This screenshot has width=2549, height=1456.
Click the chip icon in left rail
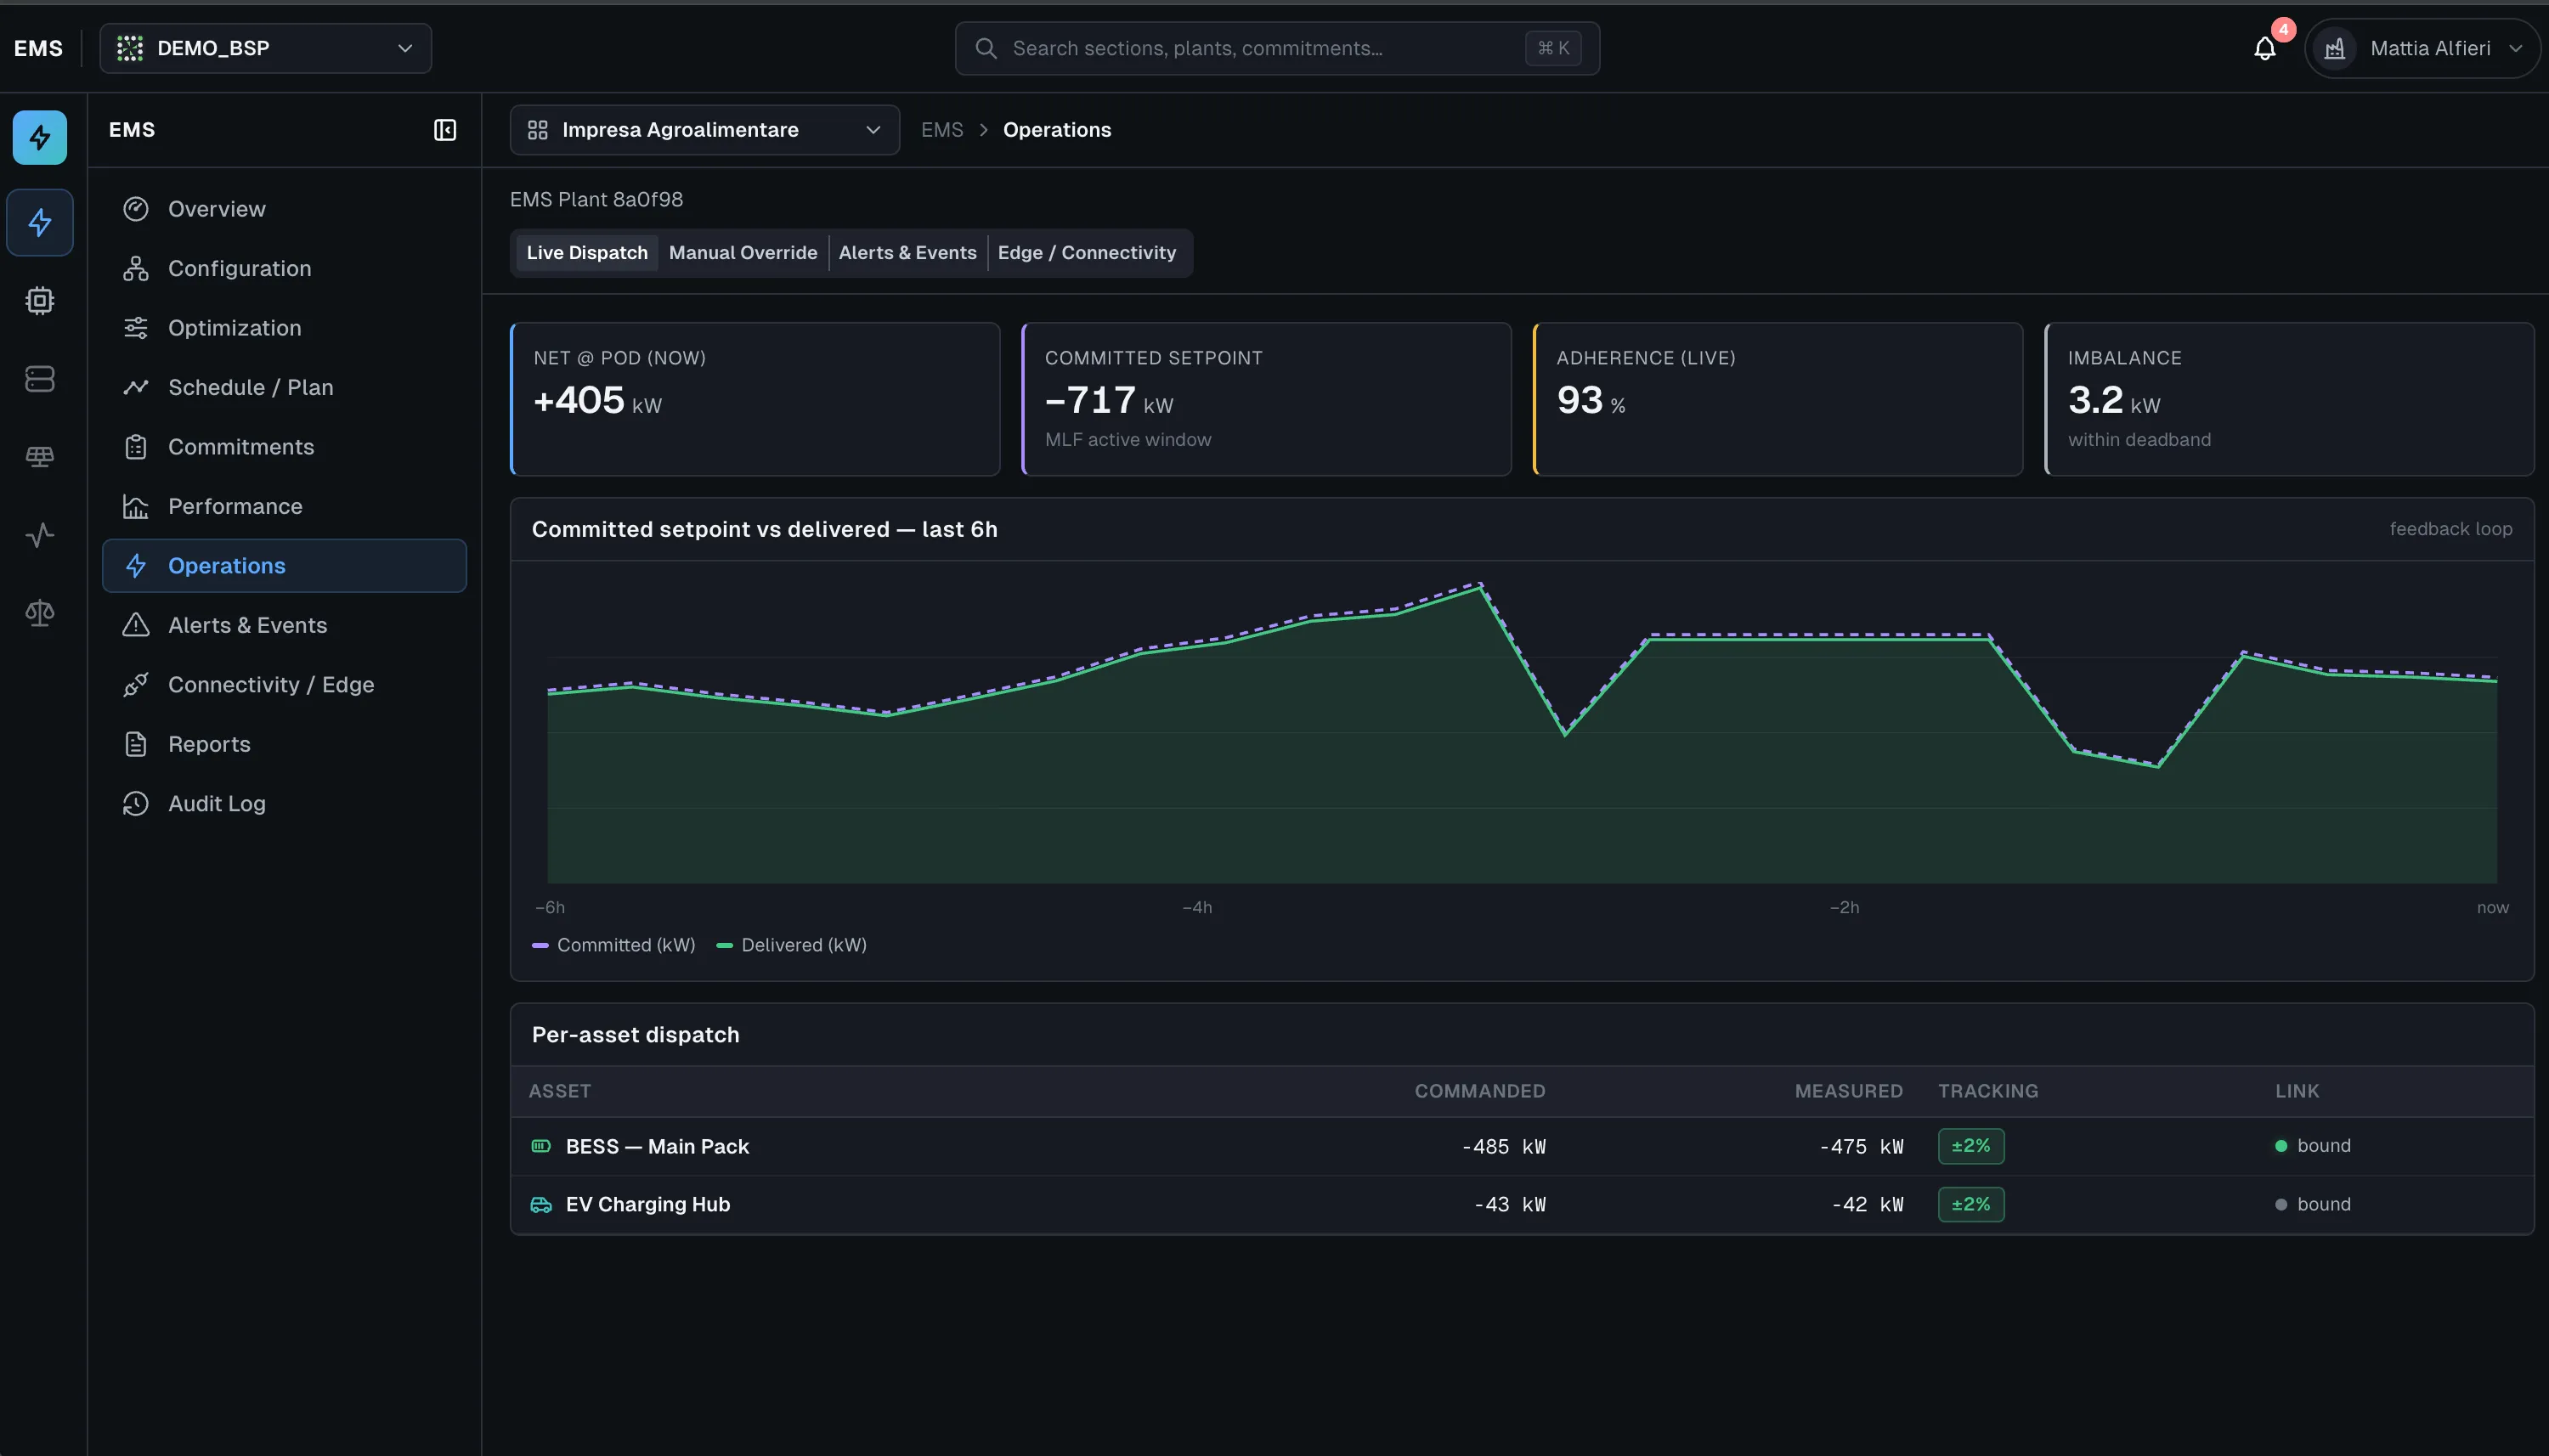coord(40,301)
